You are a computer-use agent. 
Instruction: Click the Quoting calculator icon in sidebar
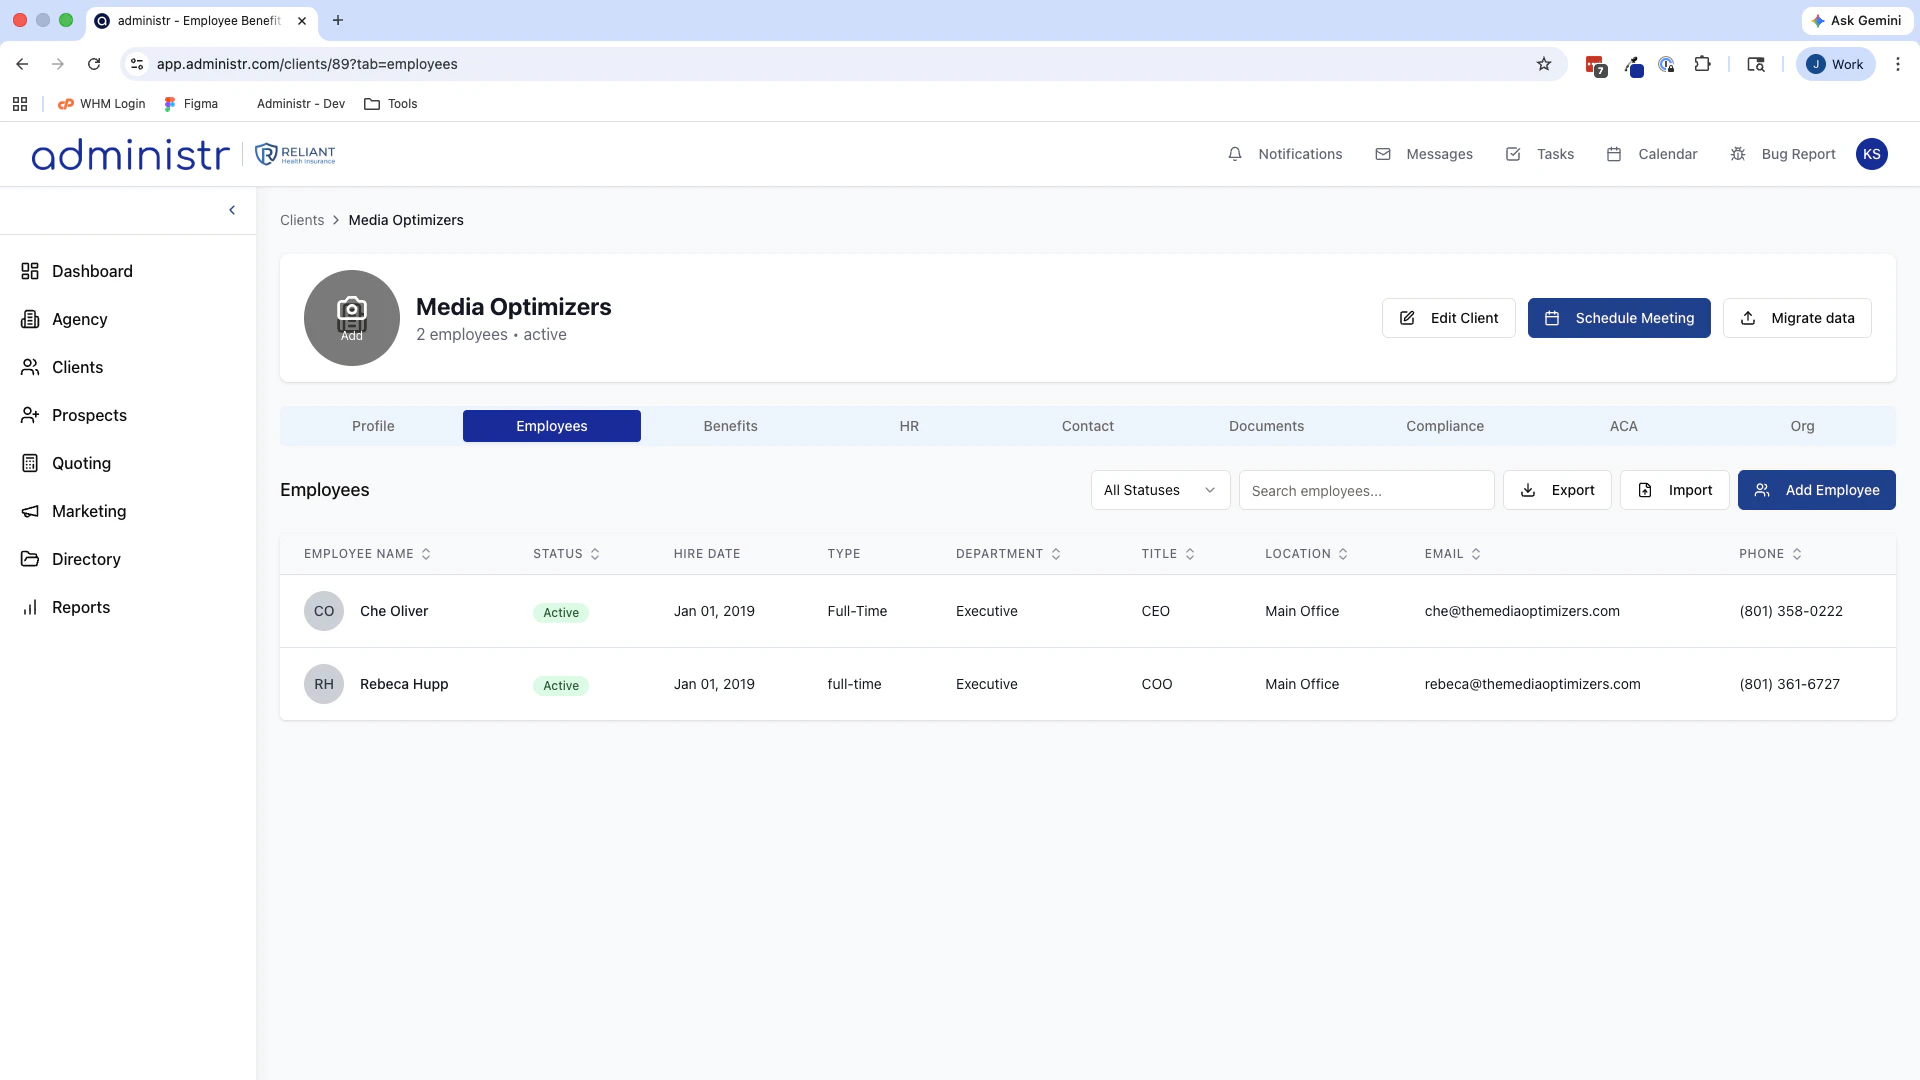30,463
